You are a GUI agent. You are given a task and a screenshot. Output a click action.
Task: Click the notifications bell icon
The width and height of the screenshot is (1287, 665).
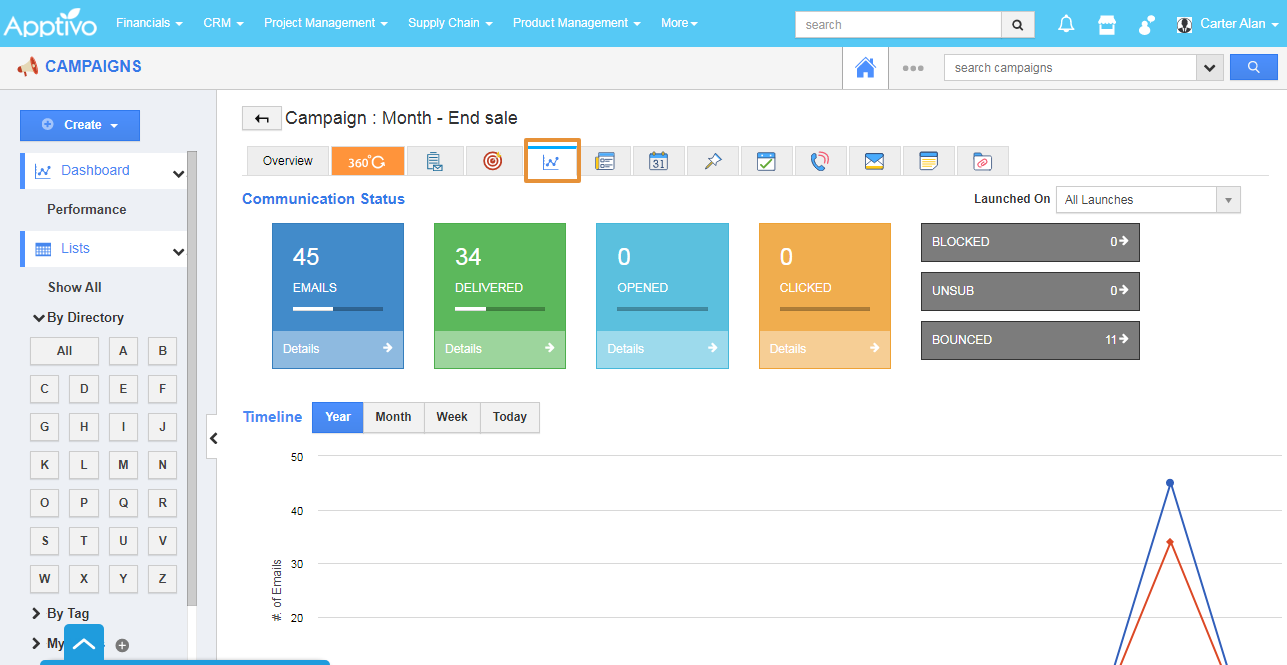click(1066, 24)
